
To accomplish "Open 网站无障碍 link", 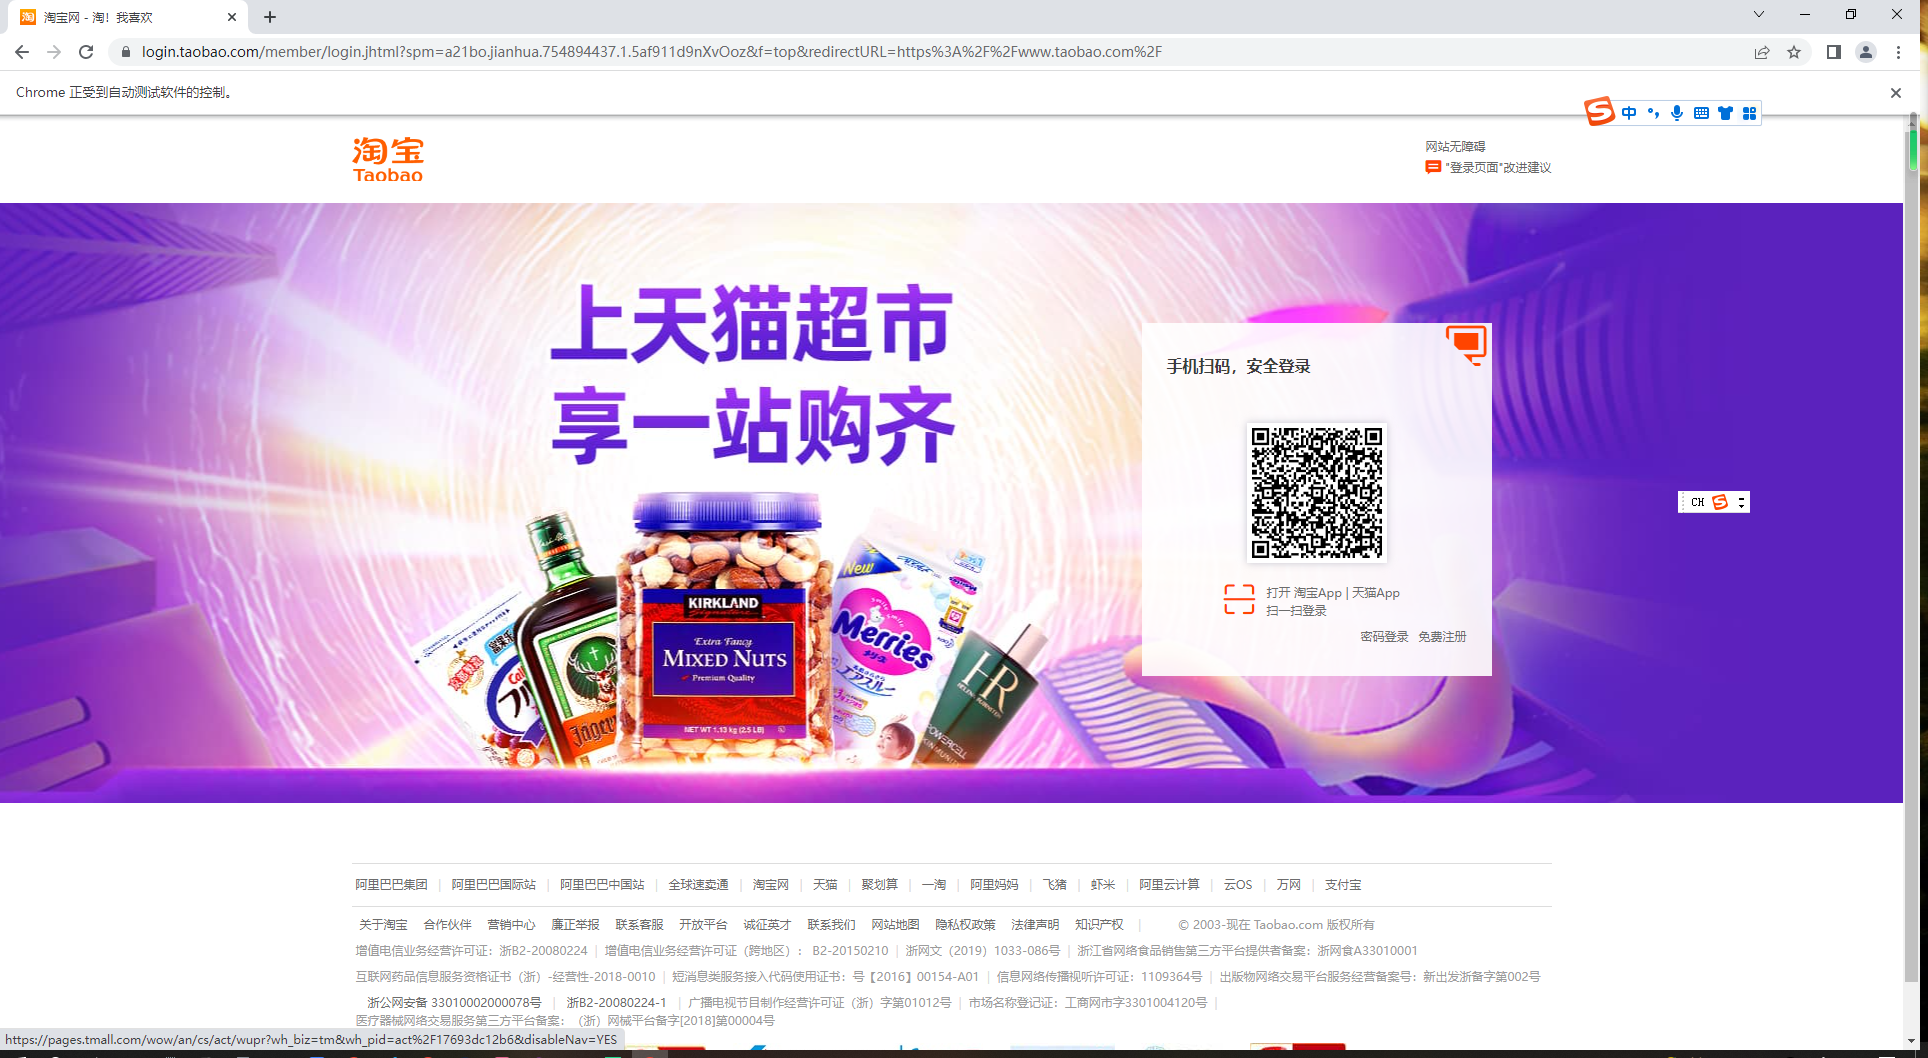I will click(x=1455, y=146).
